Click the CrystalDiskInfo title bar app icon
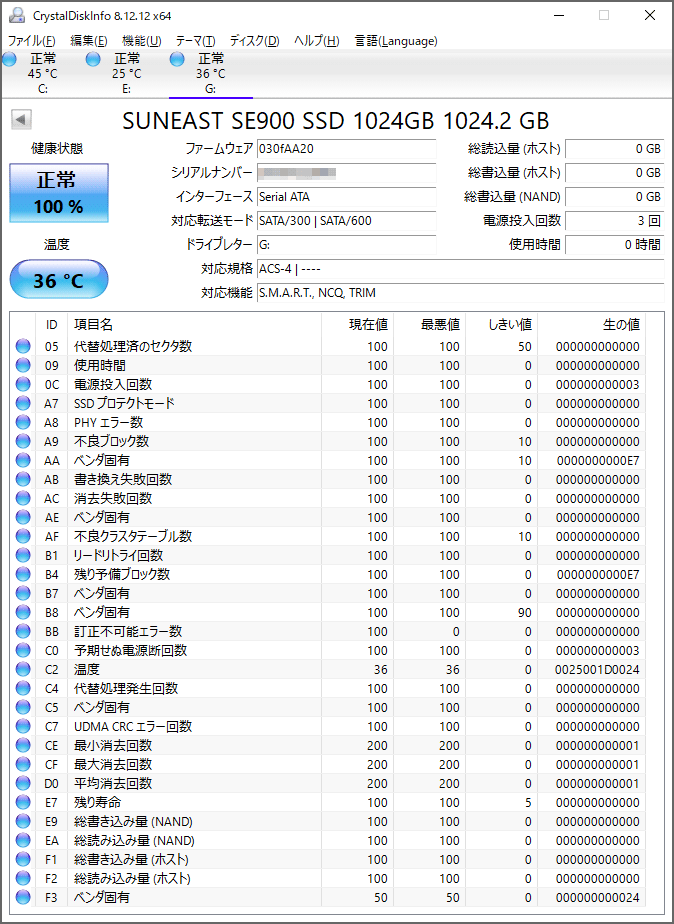Screen dimensions: 674x924 click(18, 15)
